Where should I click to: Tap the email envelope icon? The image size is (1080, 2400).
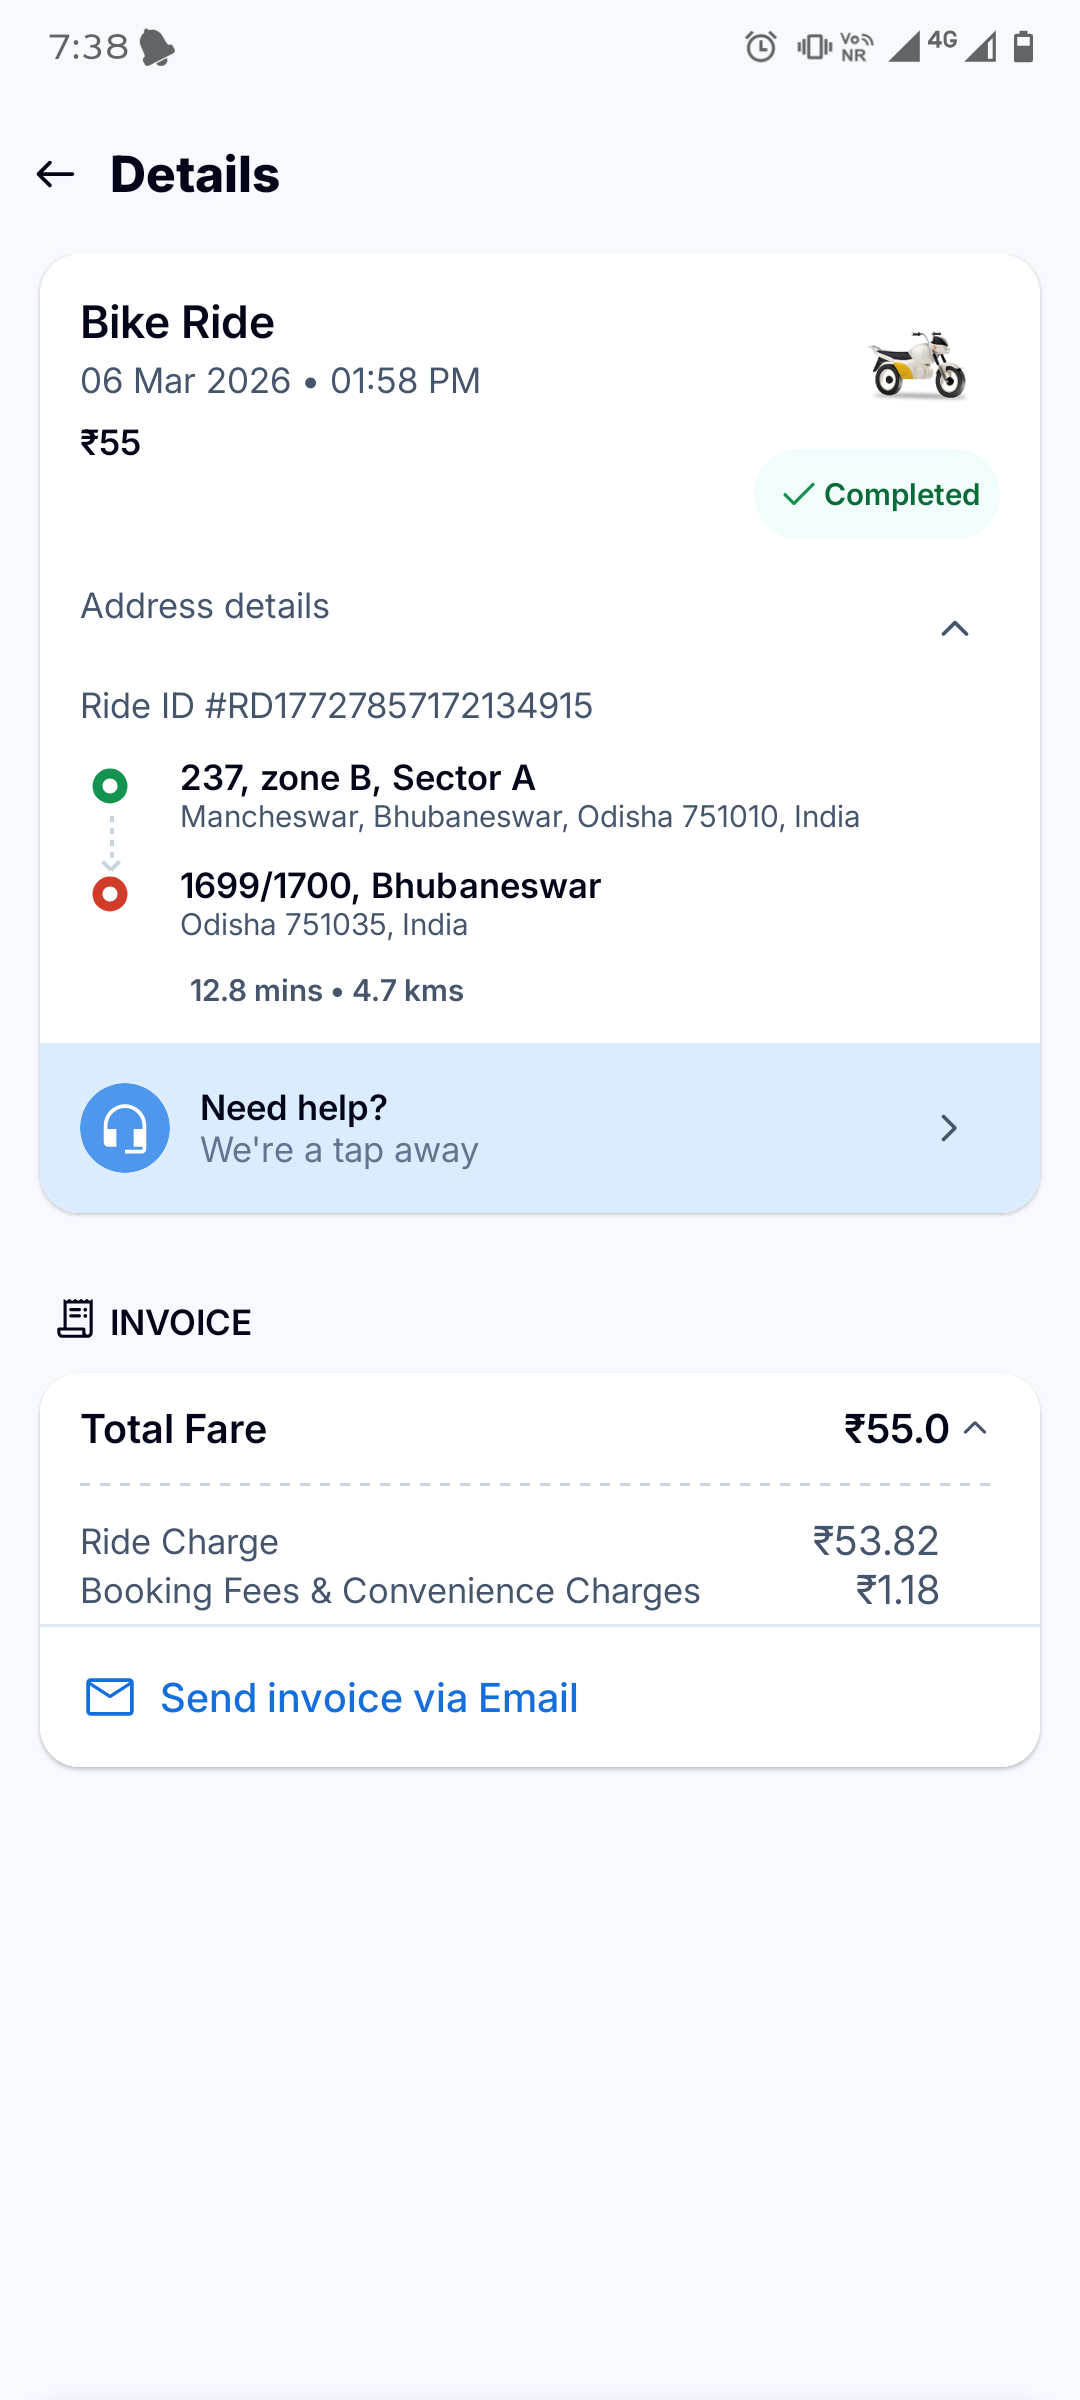110,1697
